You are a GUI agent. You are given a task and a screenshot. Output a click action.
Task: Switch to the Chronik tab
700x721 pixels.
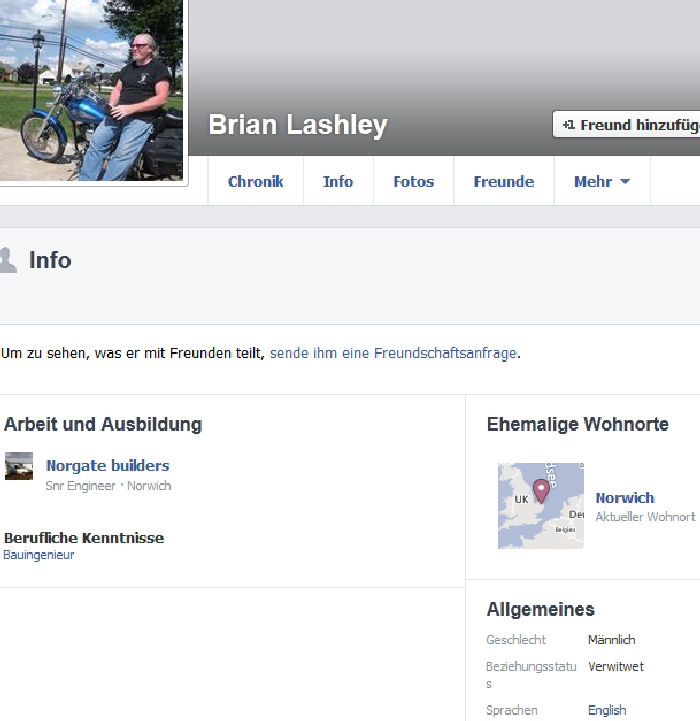tap(256, 181)
